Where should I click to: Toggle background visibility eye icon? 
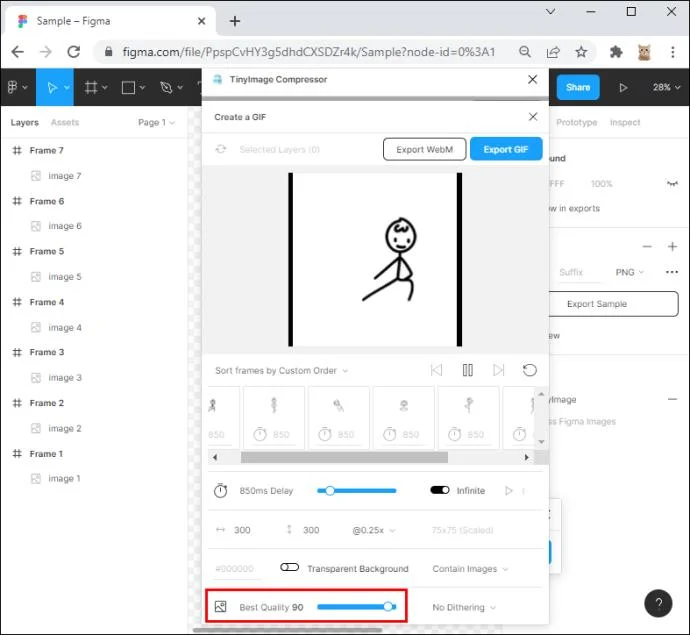[672, 184]
